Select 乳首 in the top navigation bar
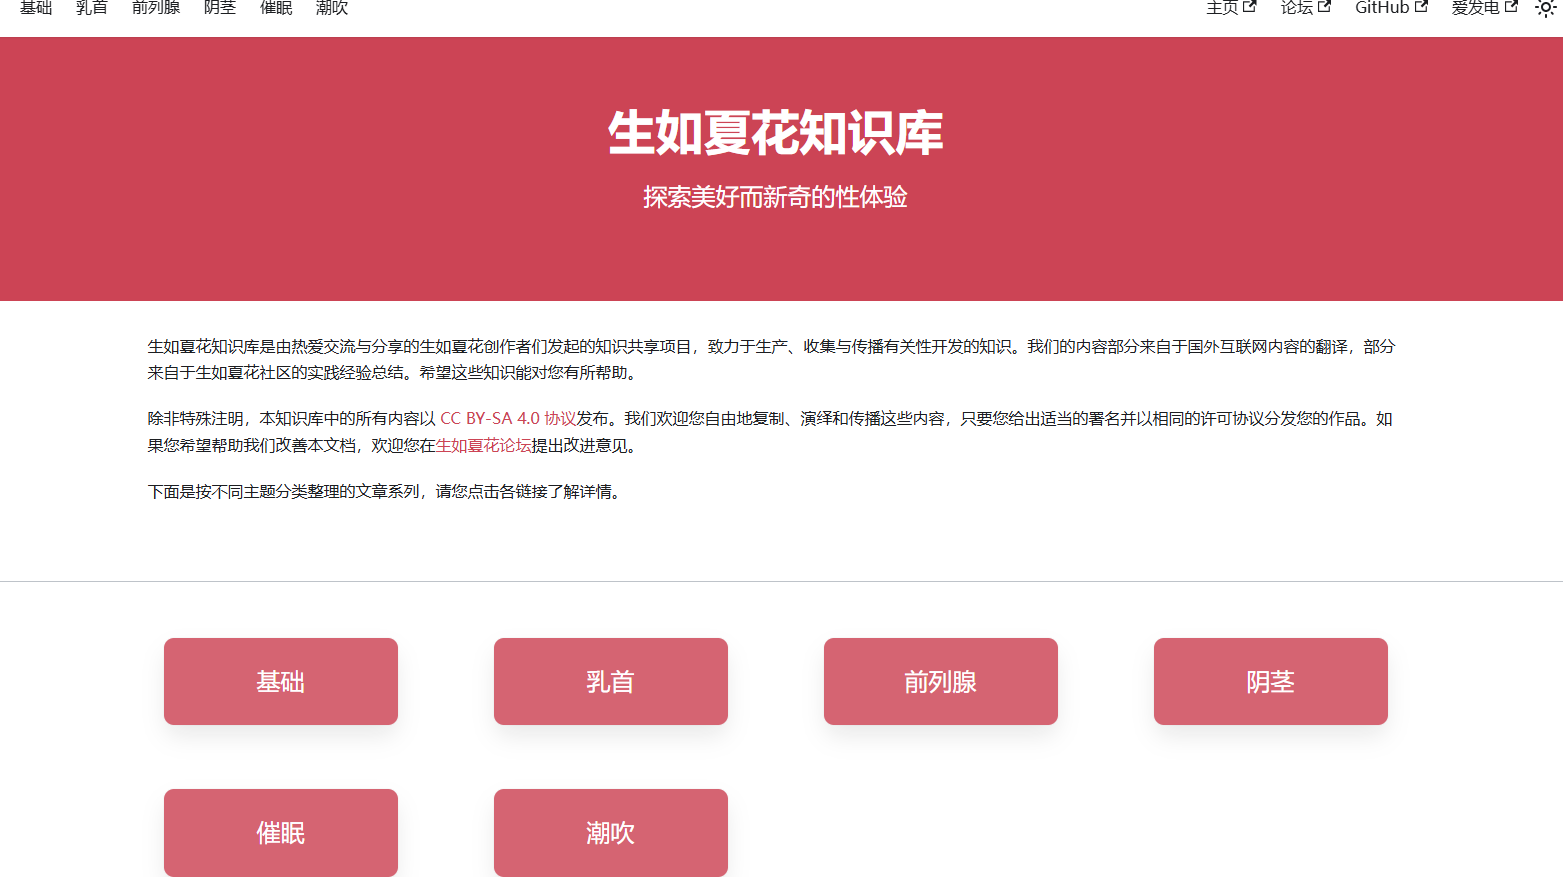The height and width of the screenshot is (877, 1563). pyautogui.click(x=92, y=8)
